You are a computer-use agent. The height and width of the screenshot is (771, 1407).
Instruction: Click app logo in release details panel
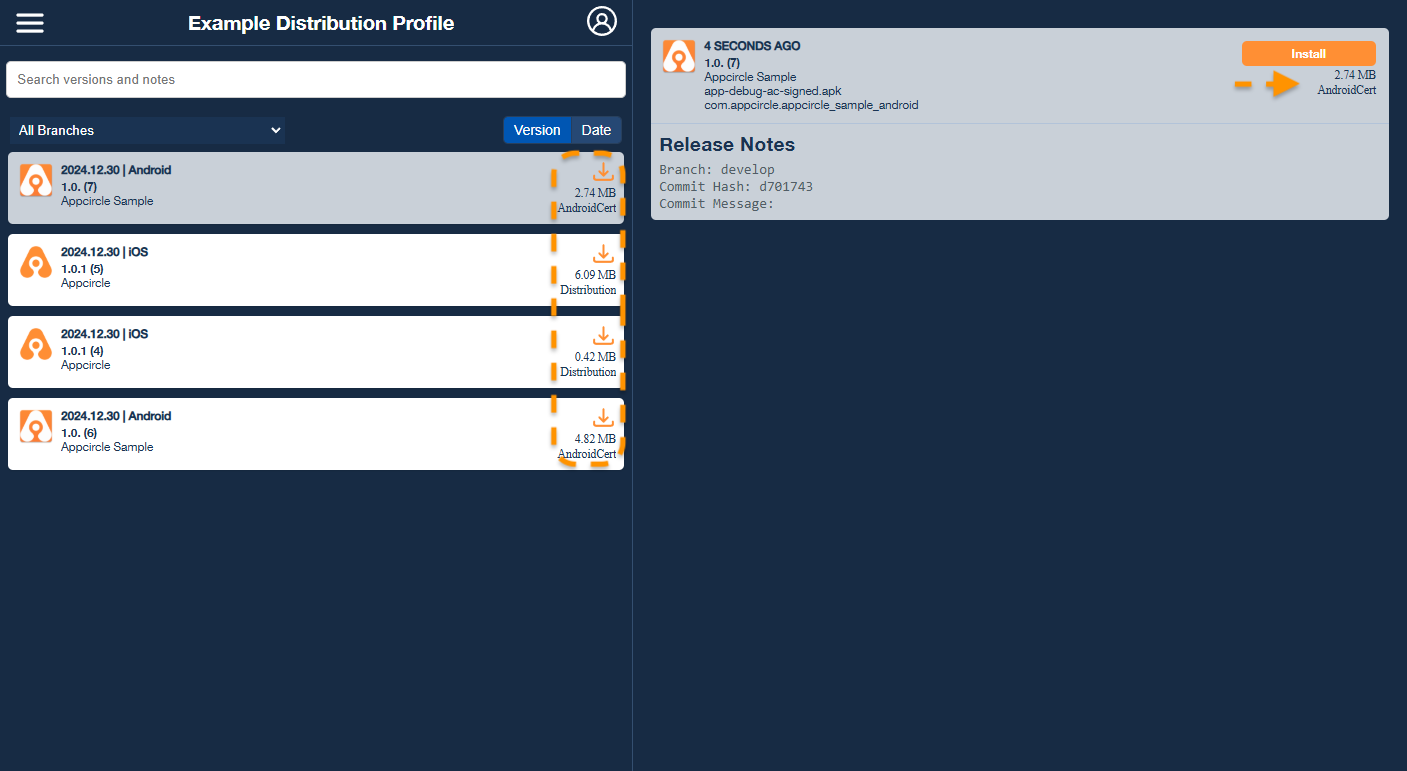[679, 56]
